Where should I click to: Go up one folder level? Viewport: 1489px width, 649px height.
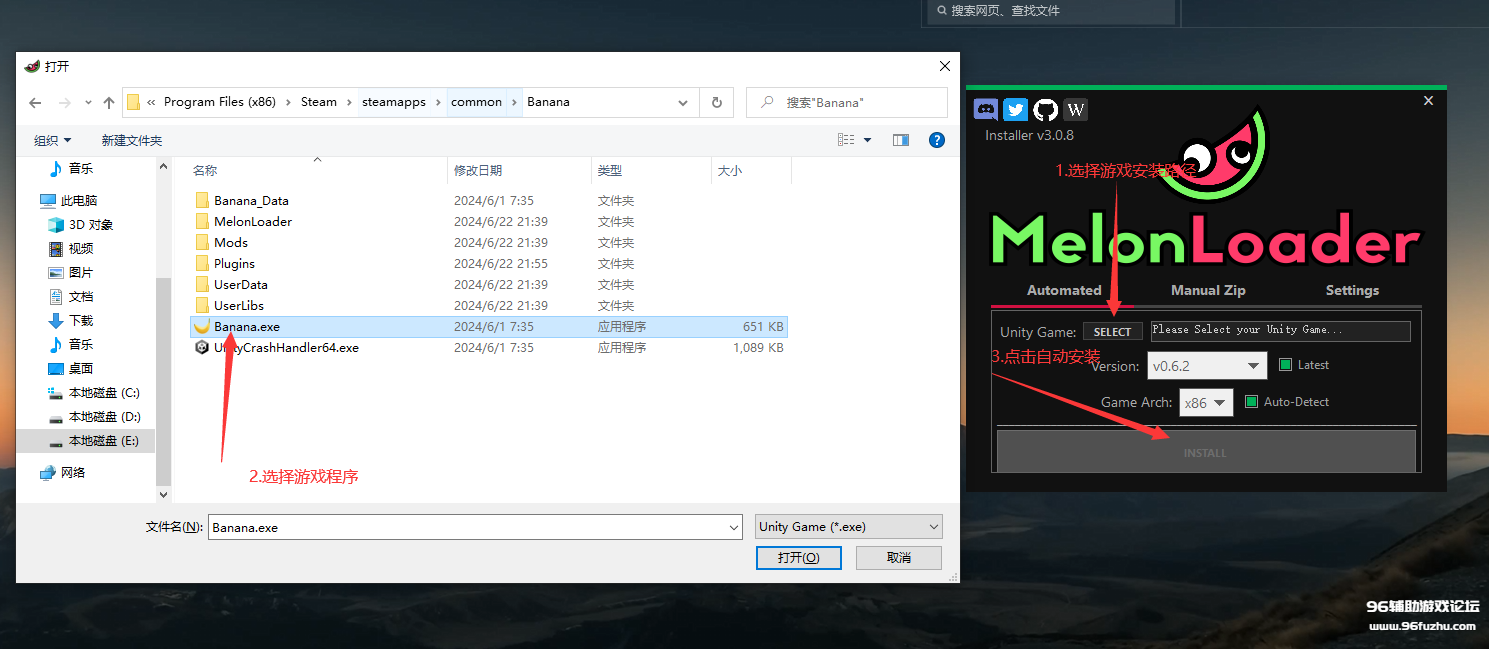point(109,103)
